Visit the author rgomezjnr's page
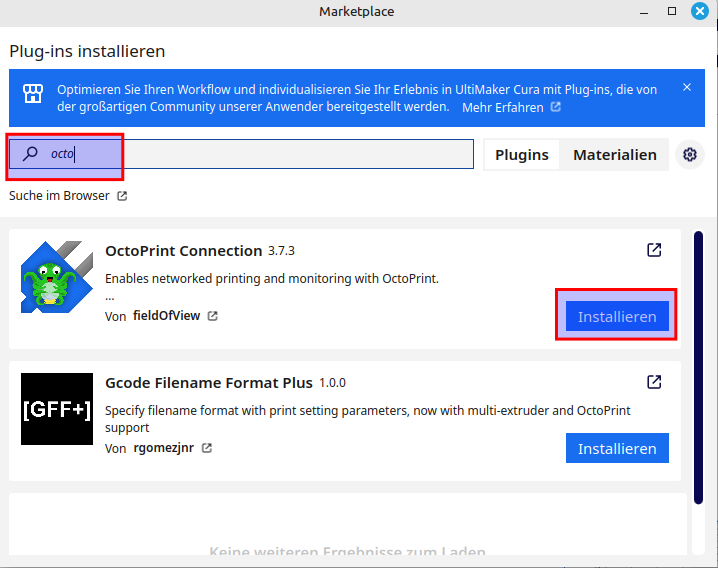 [x=163, y=448]
